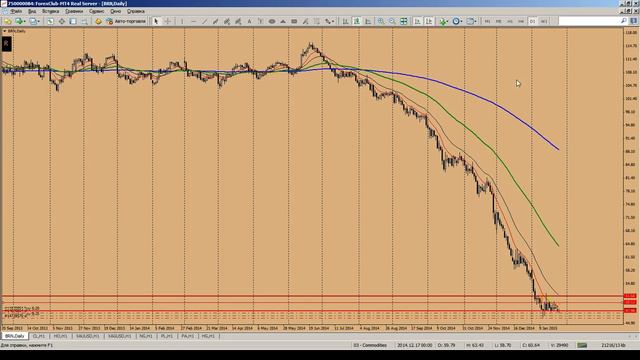Image resolution: width=640 pixels, height=360 pixels.
Task: Click the '03 - Commodities' profile in status bar
Action: point(370,345)
